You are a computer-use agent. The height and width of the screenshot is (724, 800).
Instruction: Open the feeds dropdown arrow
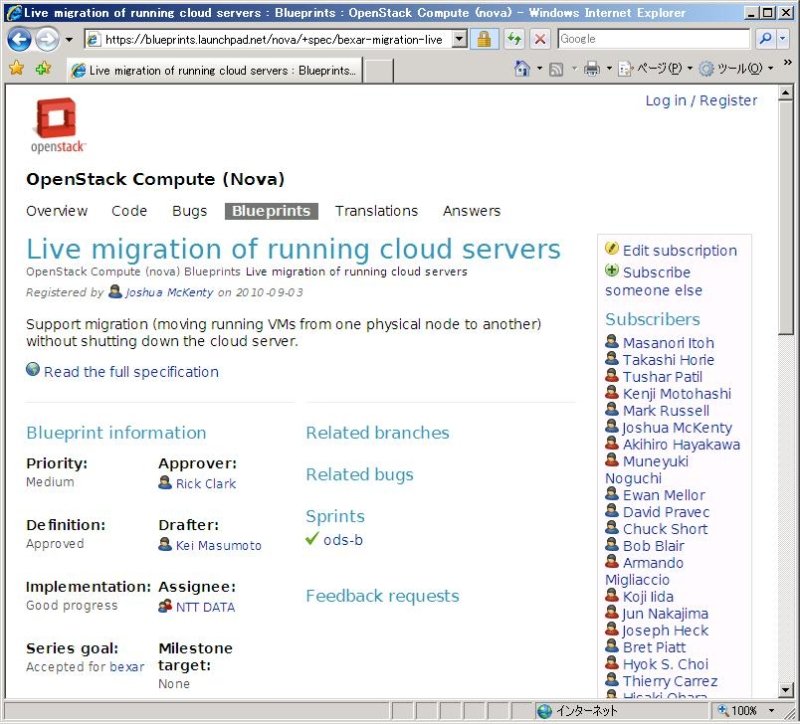click(x=574, y=68)
